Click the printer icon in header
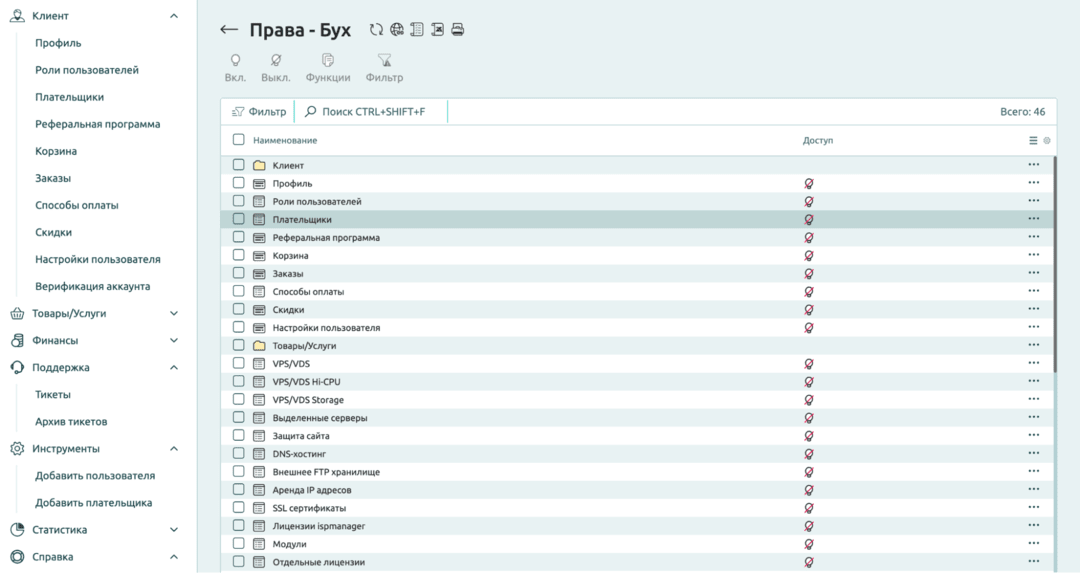 tap(458, 30)
